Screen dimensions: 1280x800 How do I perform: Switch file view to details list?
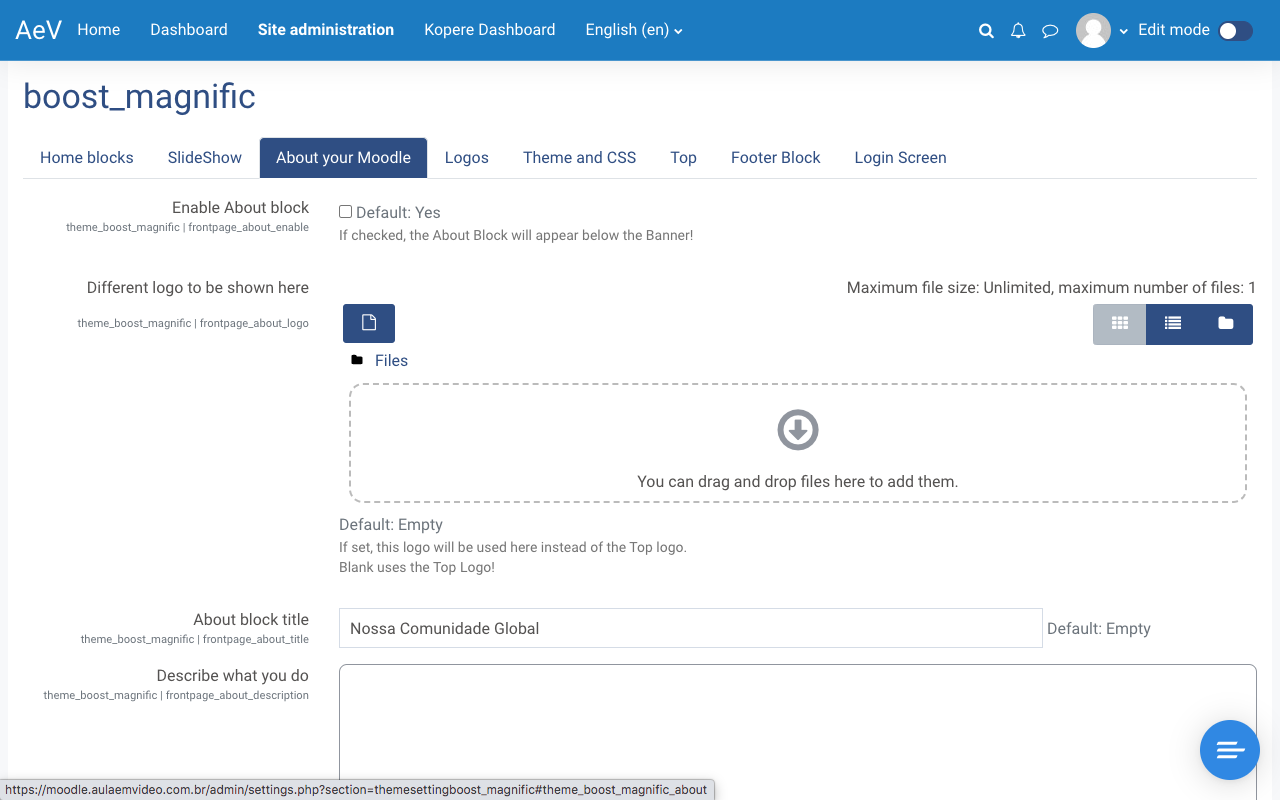point(1172,324)
